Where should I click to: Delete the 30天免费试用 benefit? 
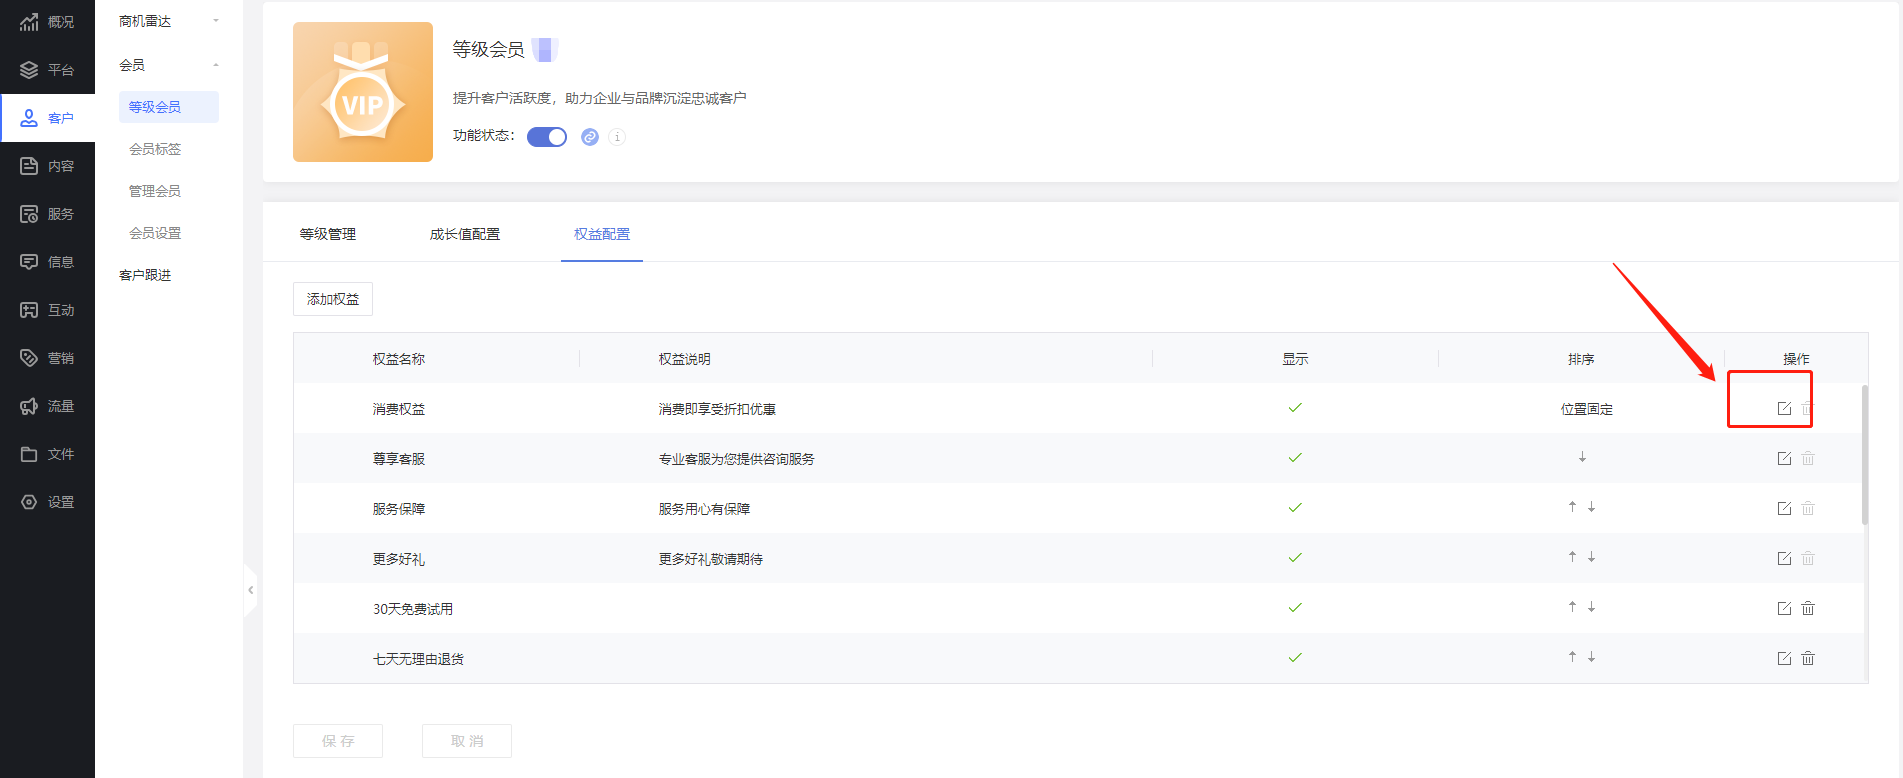coord(1808,608)
